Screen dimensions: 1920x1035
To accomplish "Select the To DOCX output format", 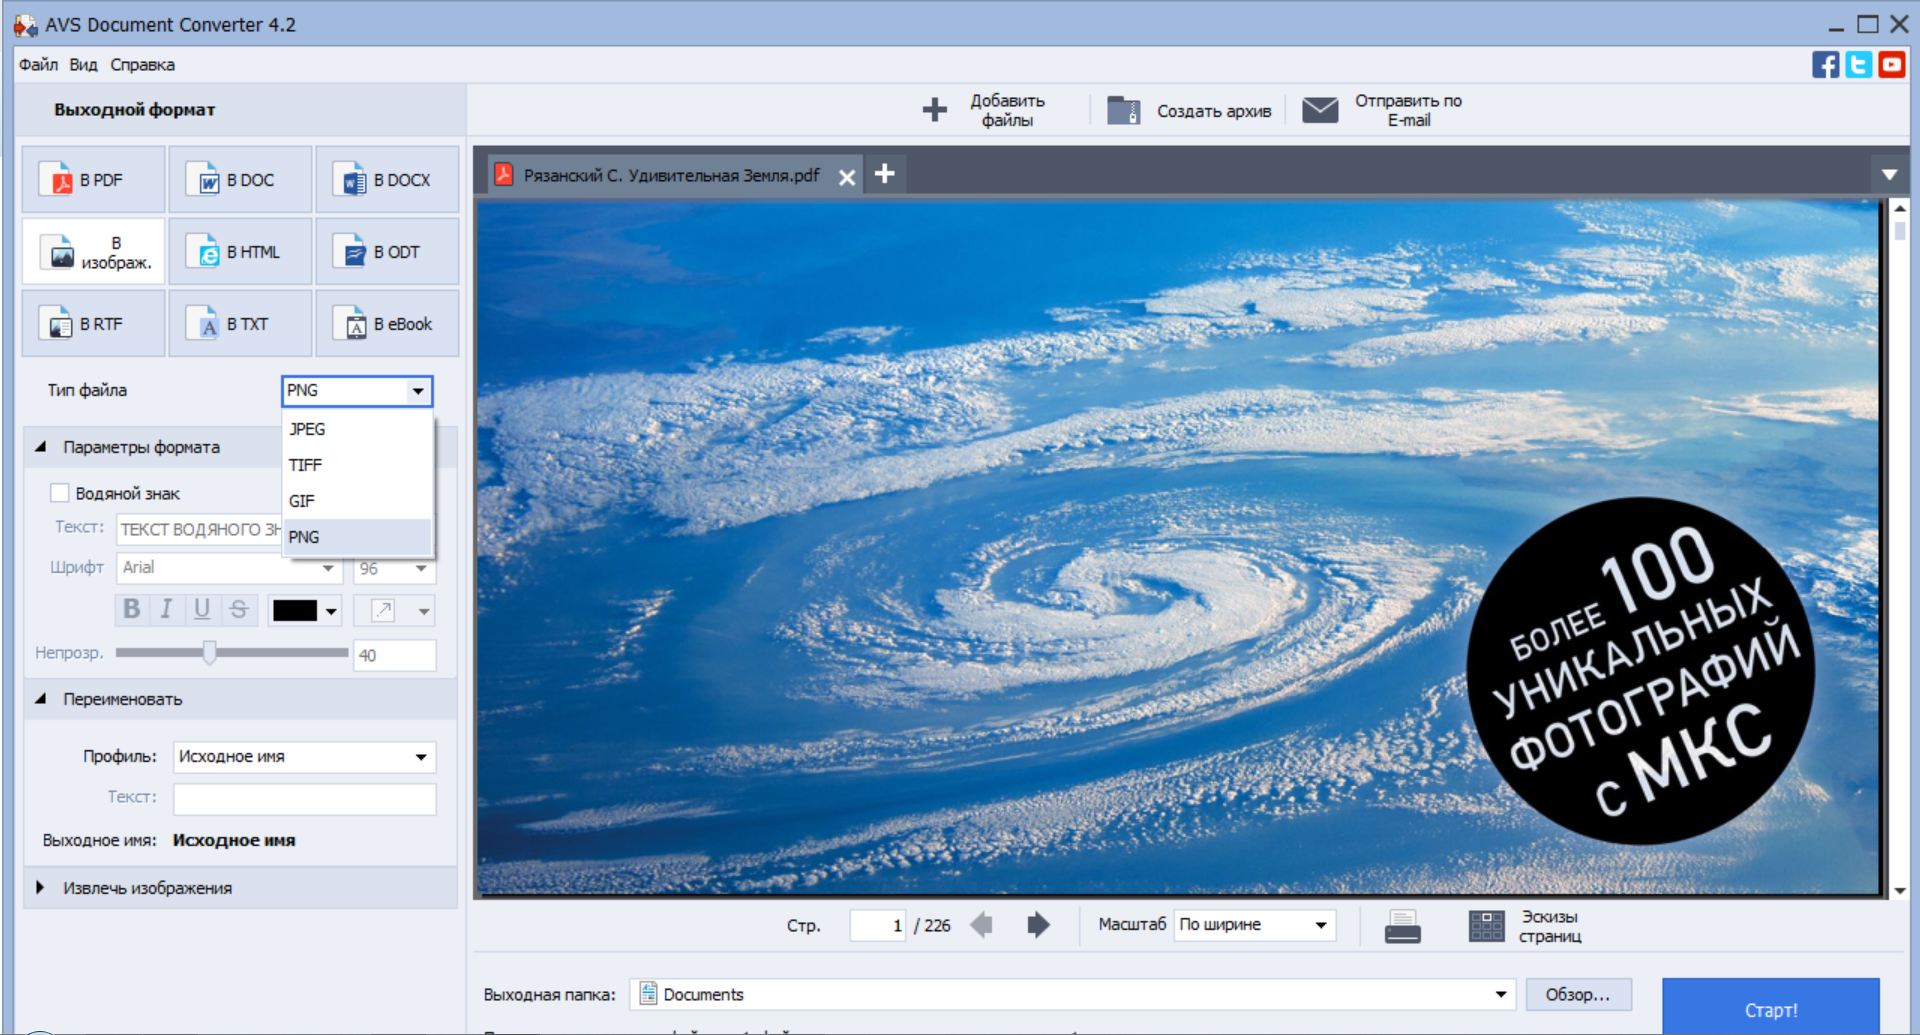I will (387, 180).
